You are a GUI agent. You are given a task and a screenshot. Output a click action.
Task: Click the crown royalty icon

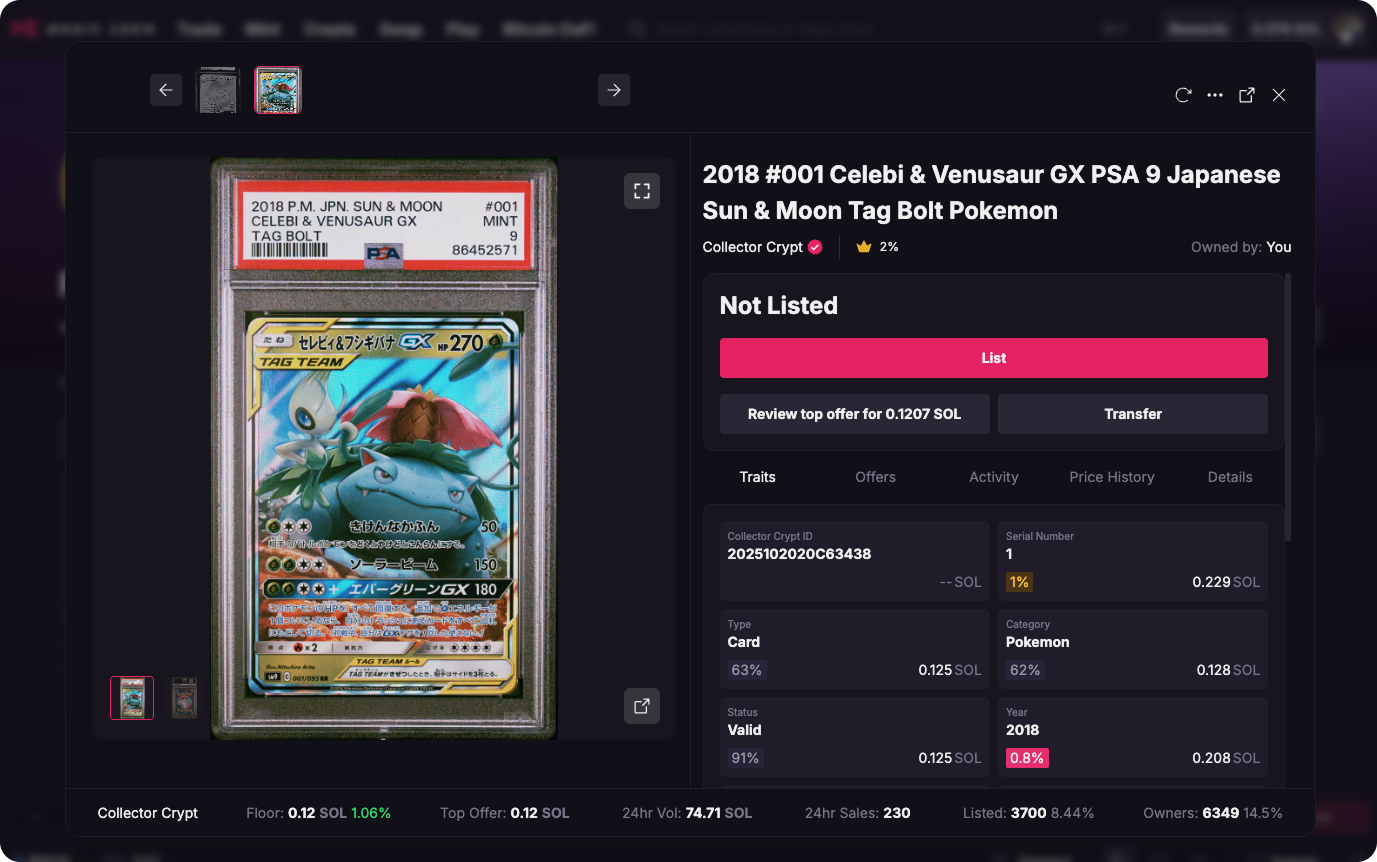point(864,247)
